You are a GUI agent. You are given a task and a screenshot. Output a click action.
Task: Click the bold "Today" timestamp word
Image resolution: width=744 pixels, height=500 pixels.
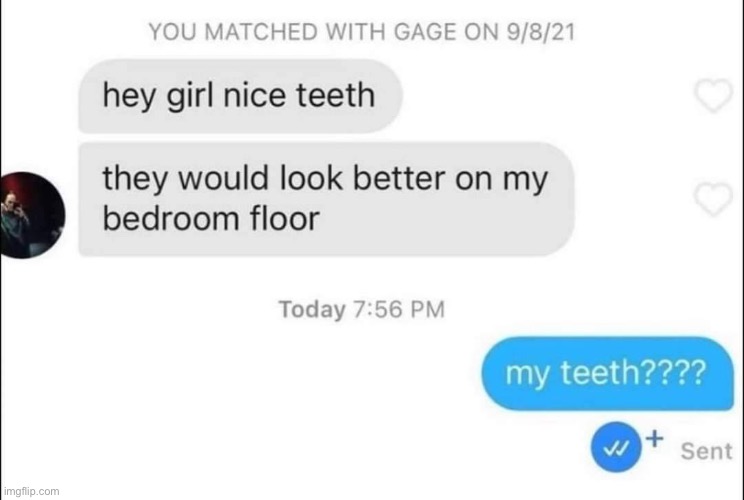tap(312, 310)
